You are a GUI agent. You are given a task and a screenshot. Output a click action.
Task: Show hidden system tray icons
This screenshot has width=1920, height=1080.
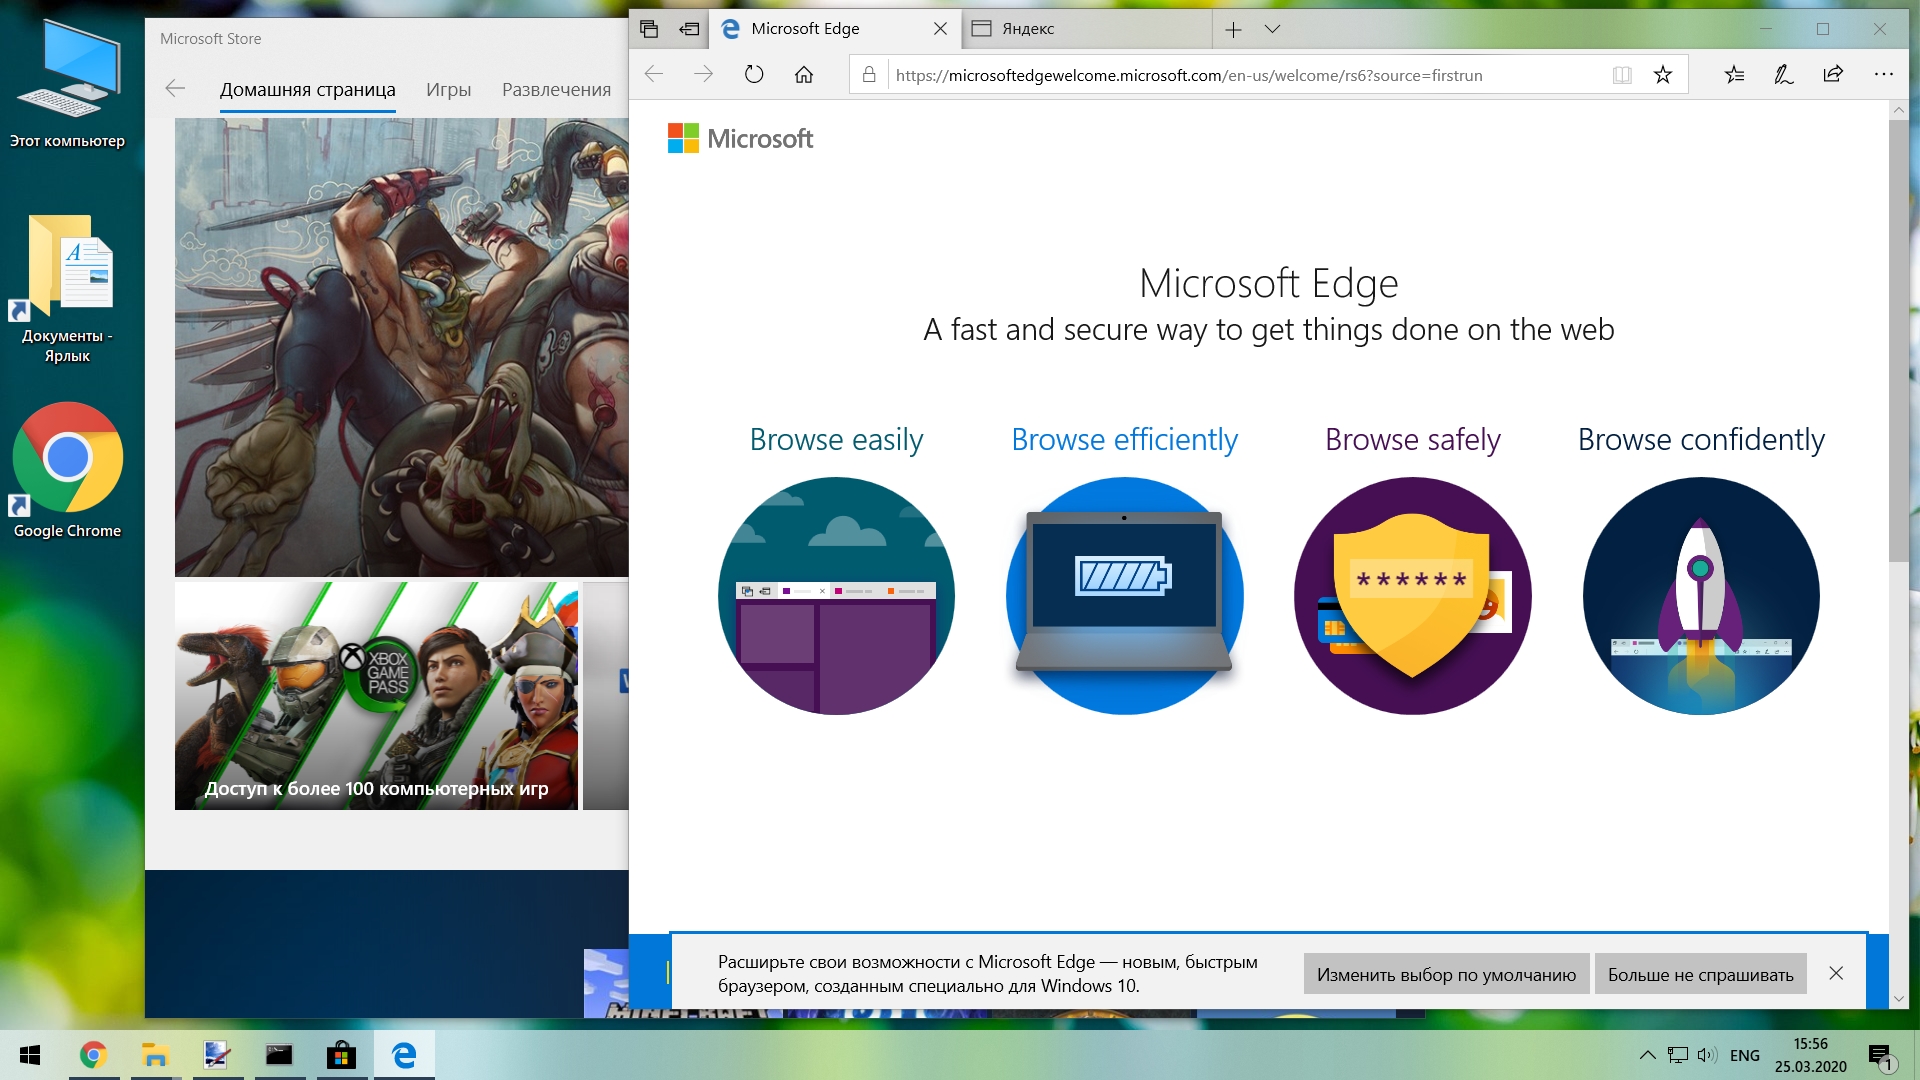(1647, 1055)
